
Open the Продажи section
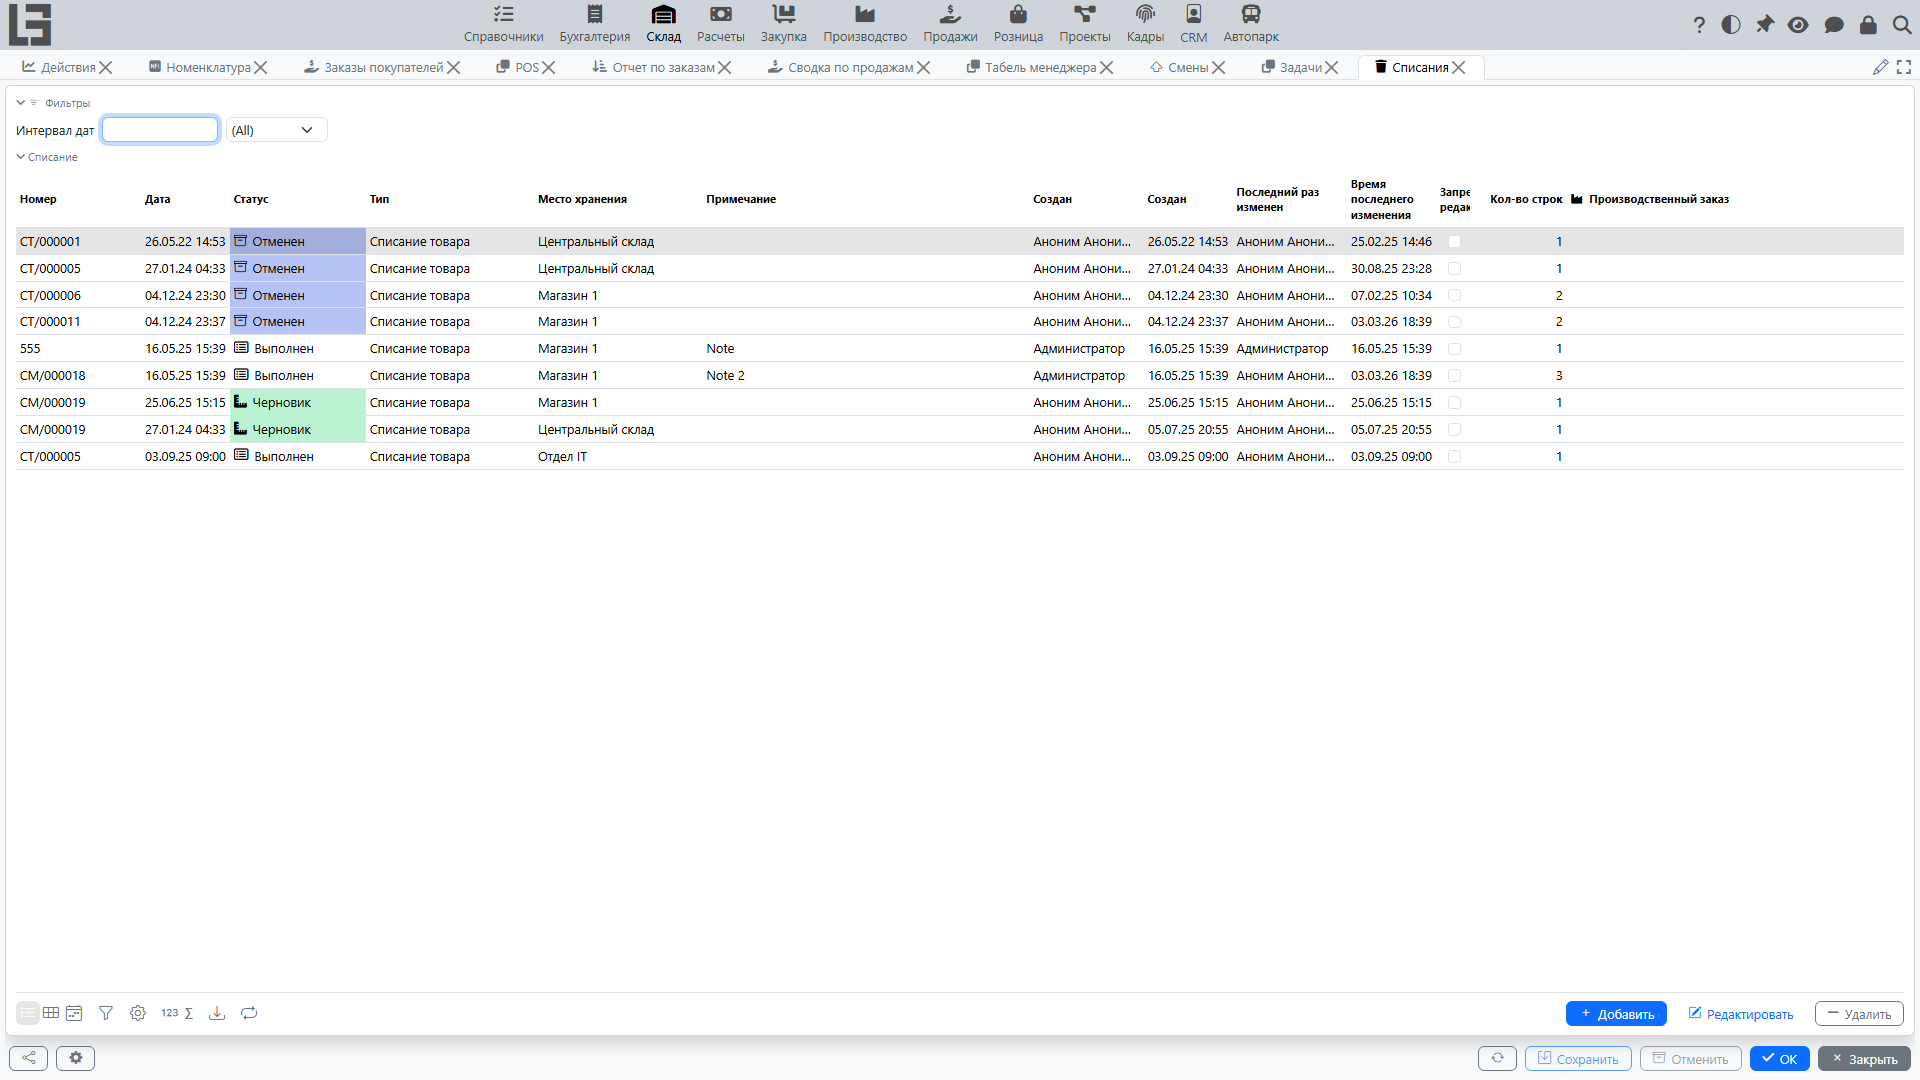point(950,24)
